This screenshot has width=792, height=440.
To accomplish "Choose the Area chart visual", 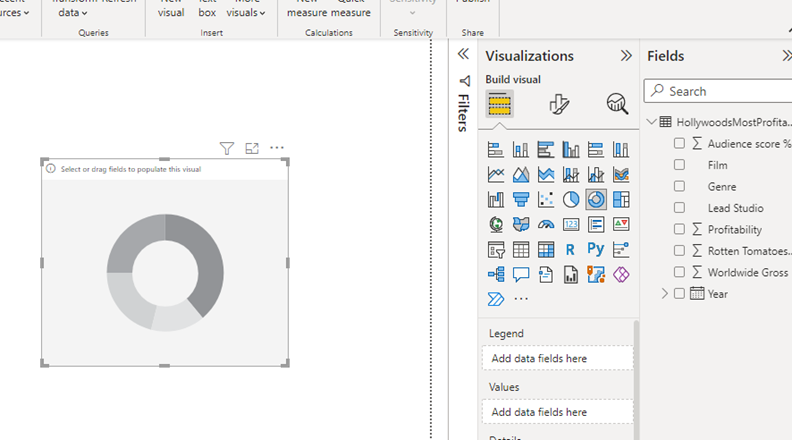I will click(521, 175).
